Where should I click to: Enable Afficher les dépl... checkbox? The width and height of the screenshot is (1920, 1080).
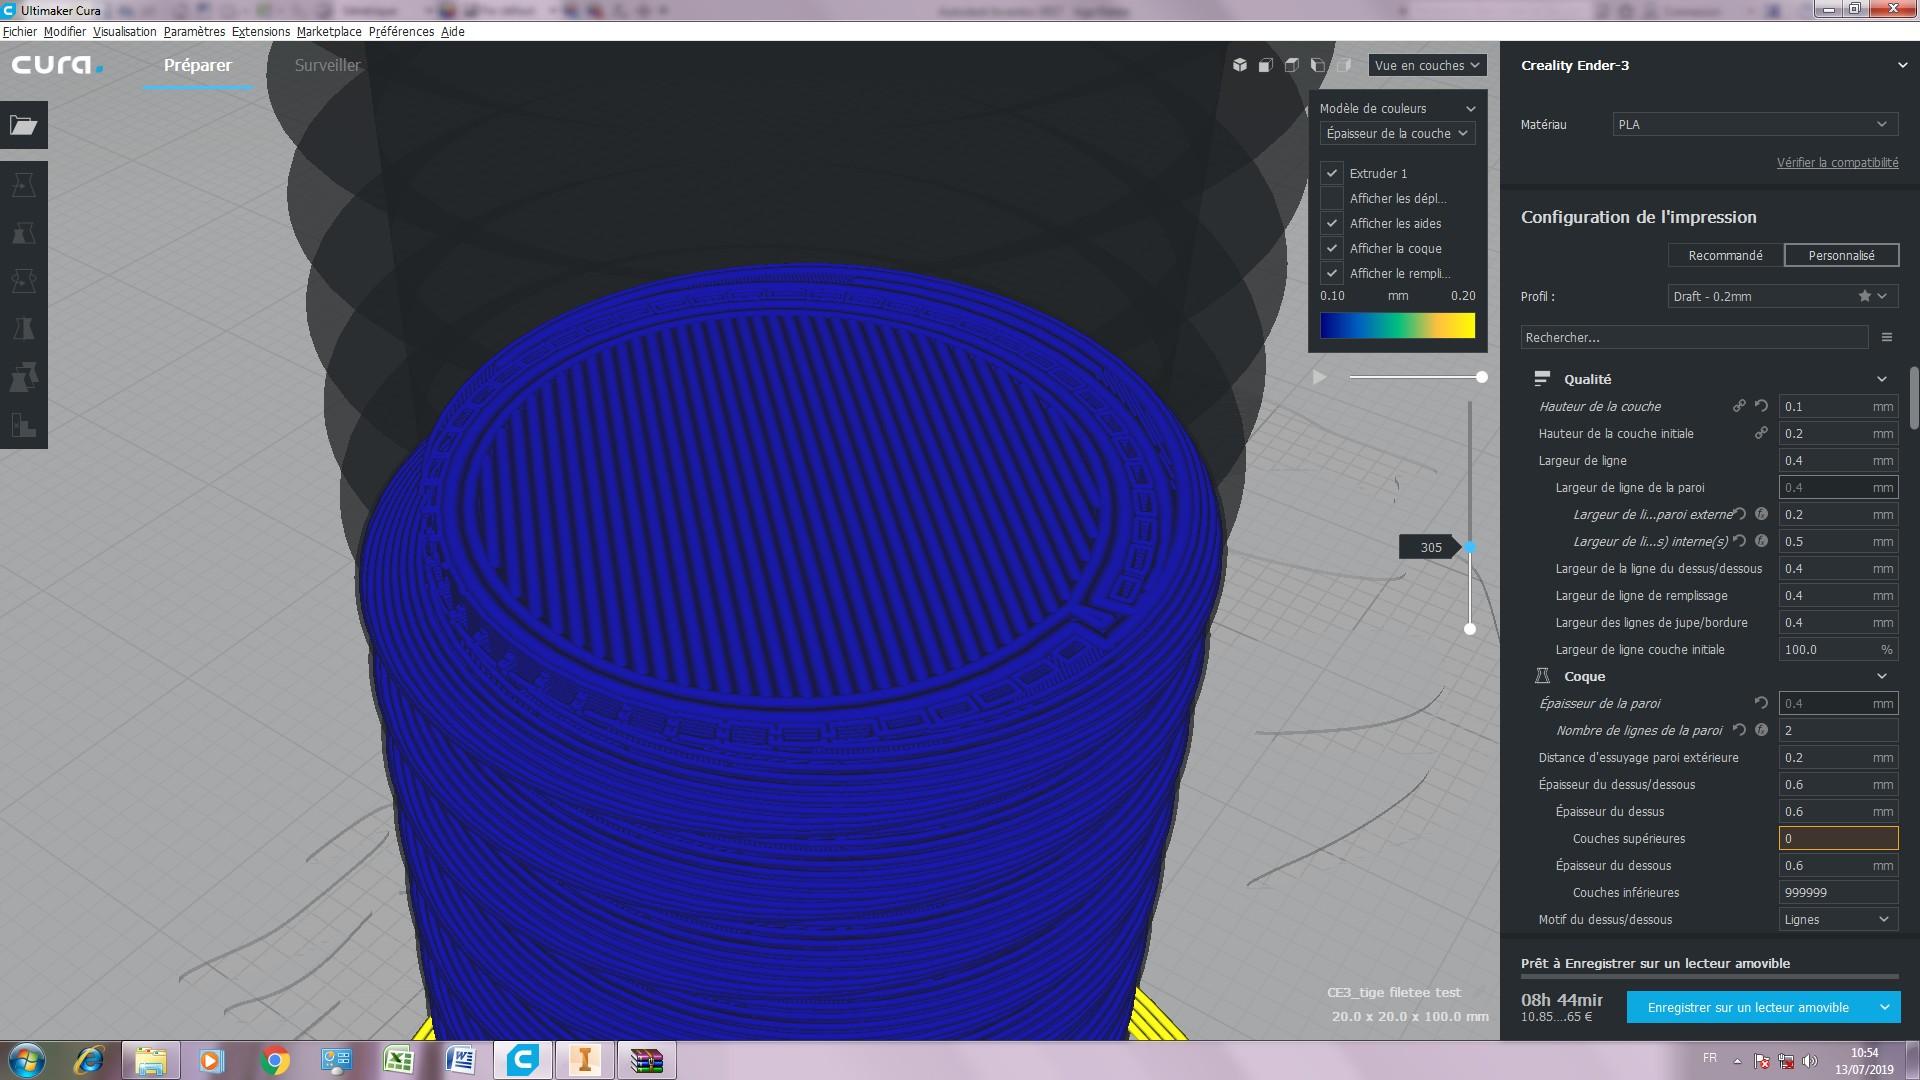[1332, 198]
